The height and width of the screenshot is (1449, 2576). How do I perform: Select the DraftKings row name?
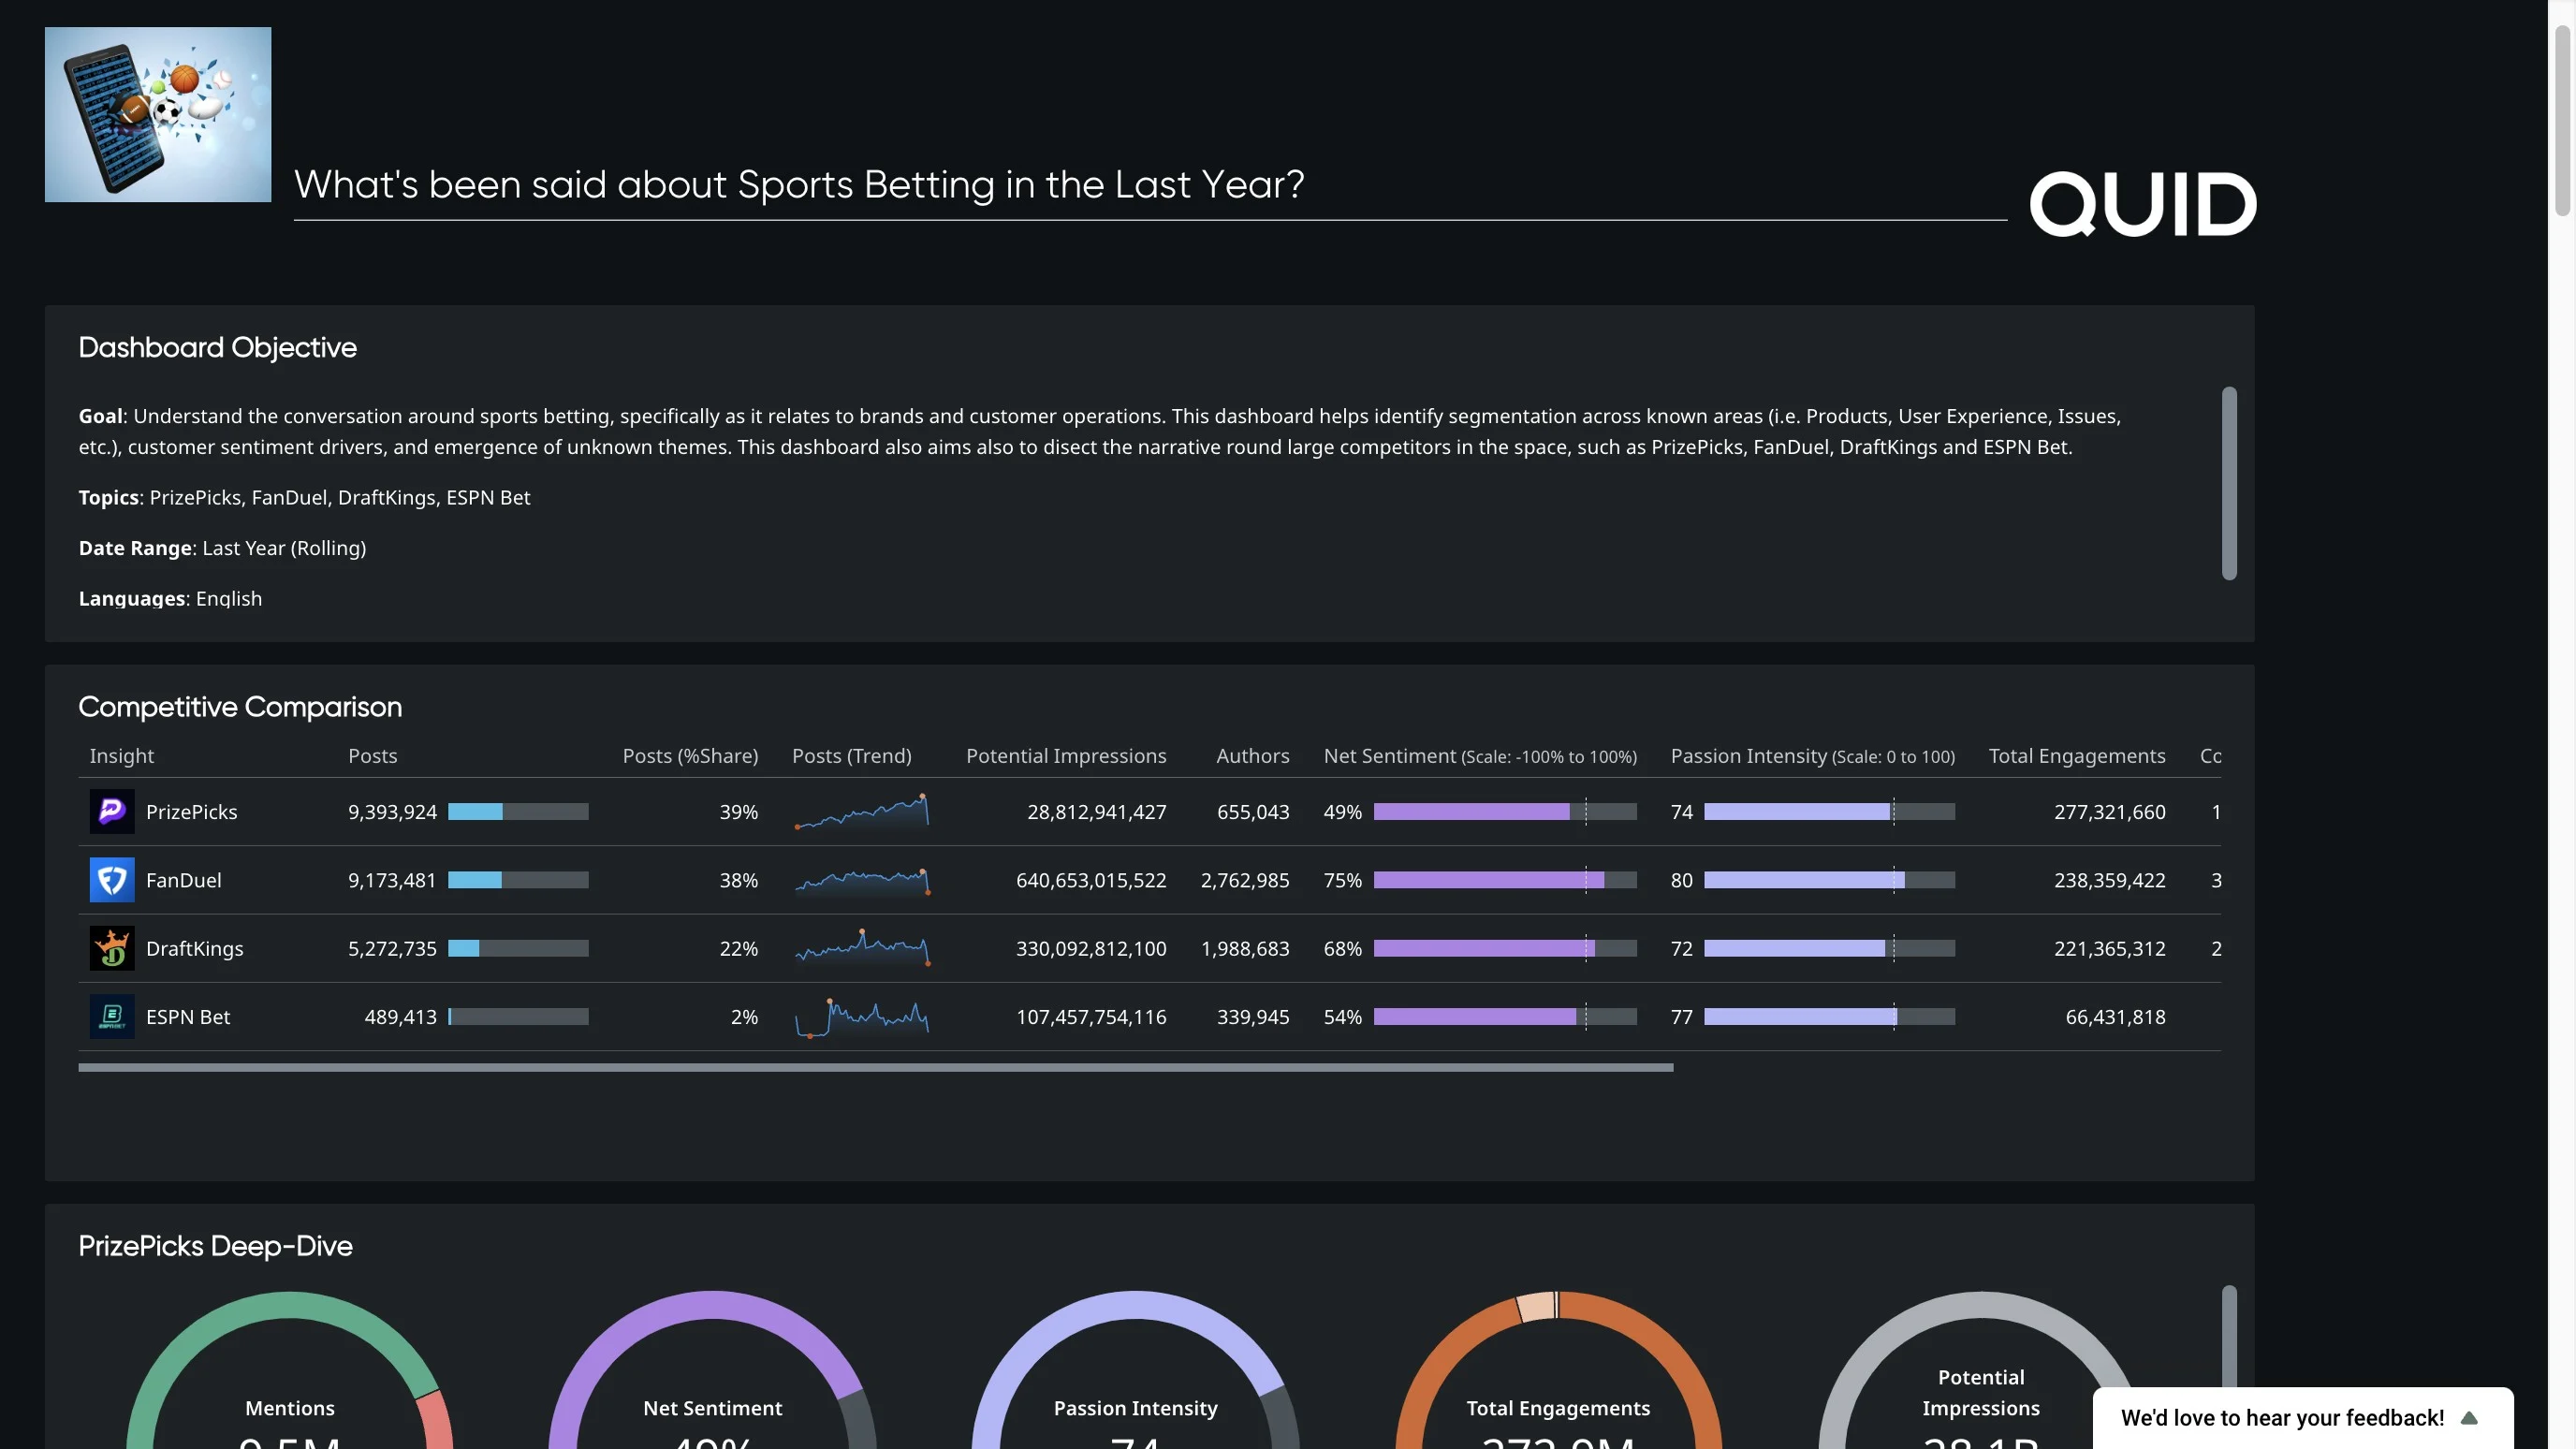click(x=195, y=948)
